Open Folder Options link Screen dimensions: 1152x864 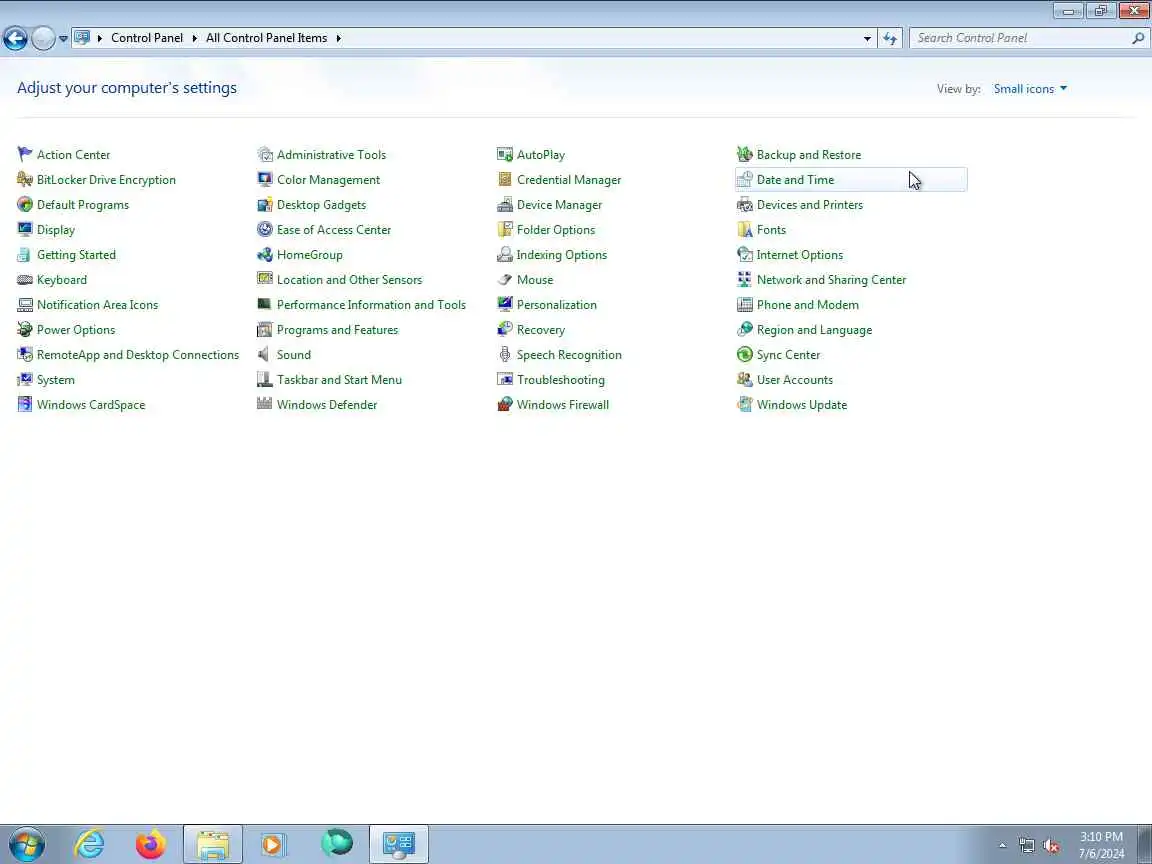pos(555,229)
